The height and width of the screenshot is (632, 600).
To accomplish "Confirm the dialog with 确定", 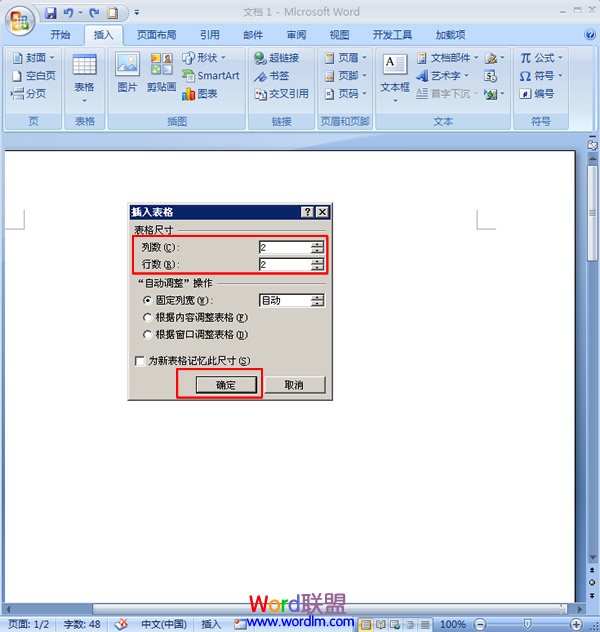I will point(226,385).
